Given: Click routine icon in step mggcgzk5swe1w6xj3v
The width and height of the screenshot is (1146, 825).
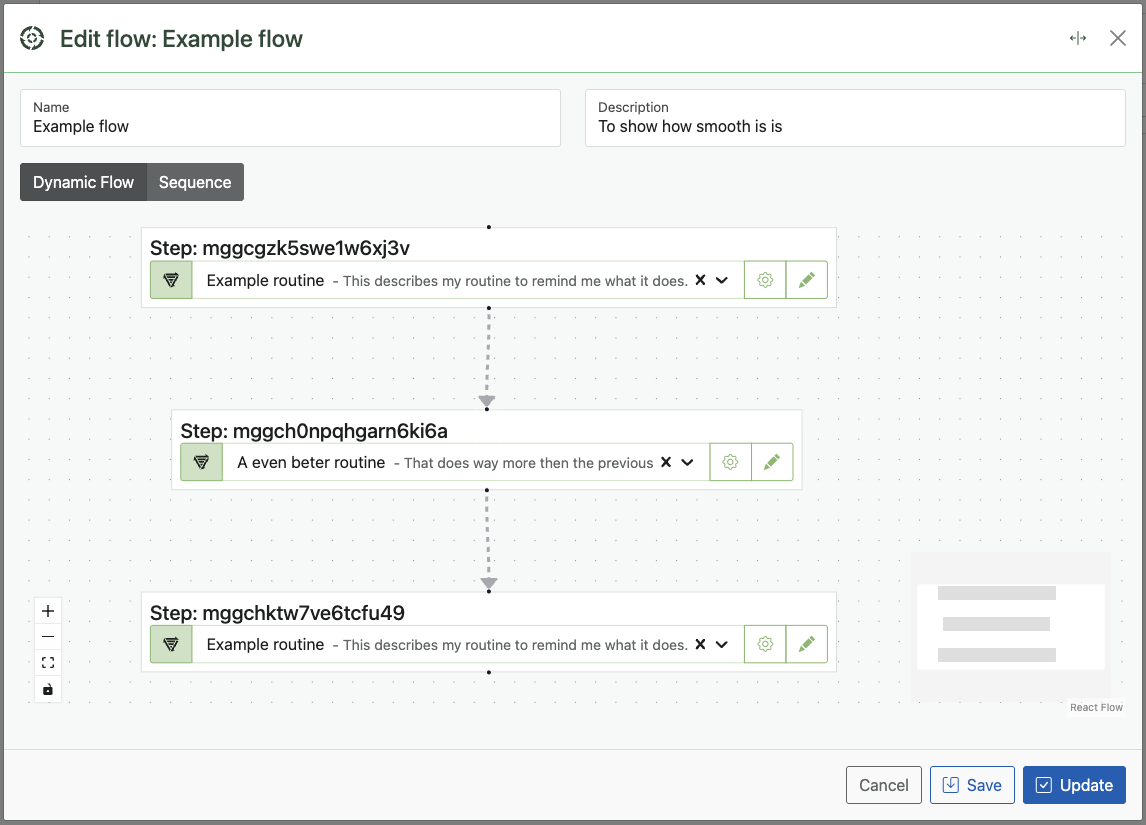Looking at the screenshot, I should pyautogui.click(x=171, y=280).
